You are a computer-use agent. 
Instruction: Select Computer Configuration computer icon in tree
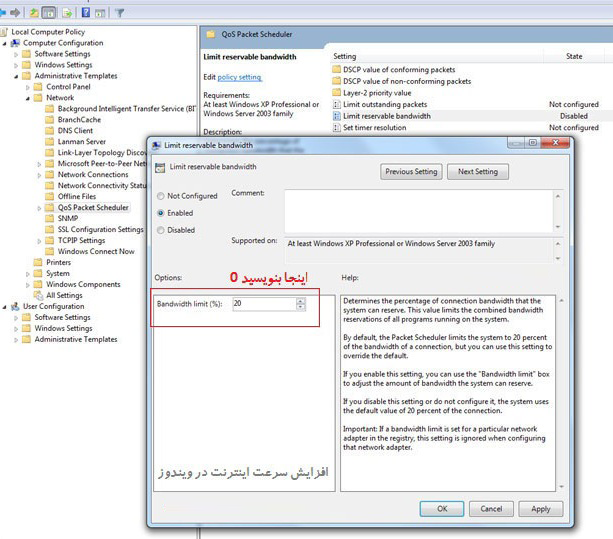click(15, 43)
